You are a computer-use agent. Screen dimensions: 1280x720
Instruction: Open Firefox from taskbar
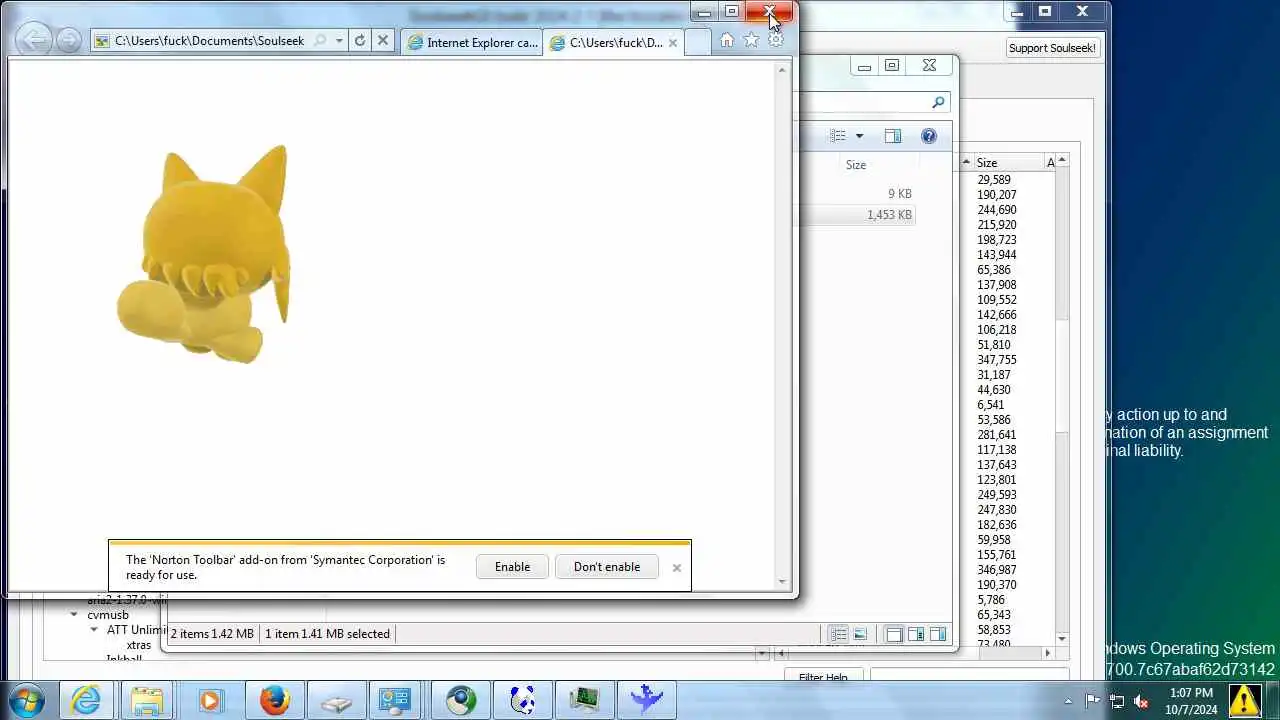[x=273, y=700]
